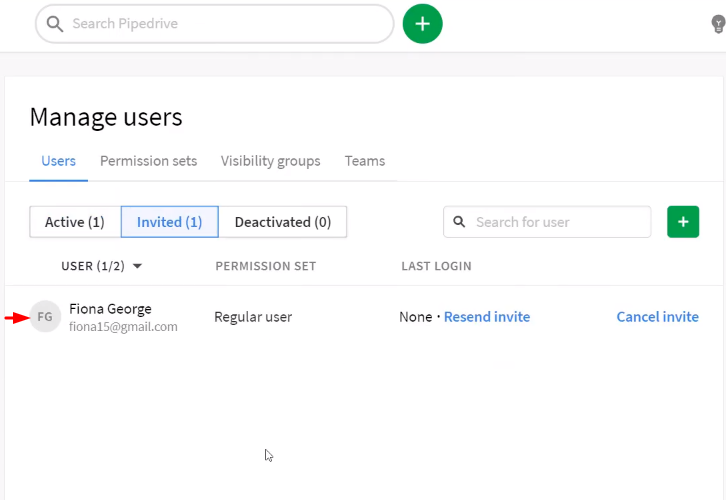Click the Resend invite link
726x500 pixels.
pyautogui.click(x=487, y=317)
